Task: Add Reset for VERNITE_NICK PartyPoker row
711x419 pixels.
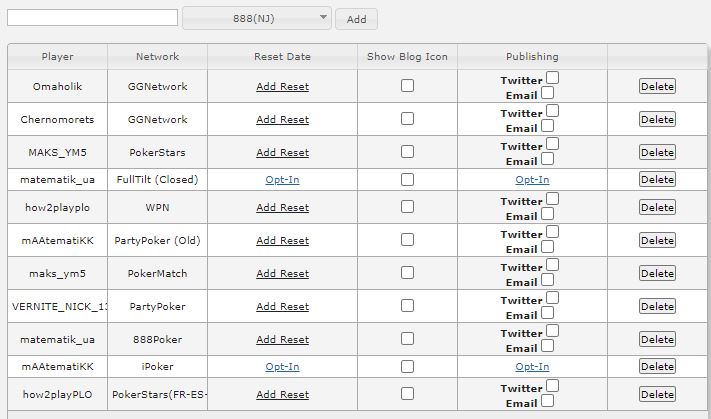Action: (282, 306)
